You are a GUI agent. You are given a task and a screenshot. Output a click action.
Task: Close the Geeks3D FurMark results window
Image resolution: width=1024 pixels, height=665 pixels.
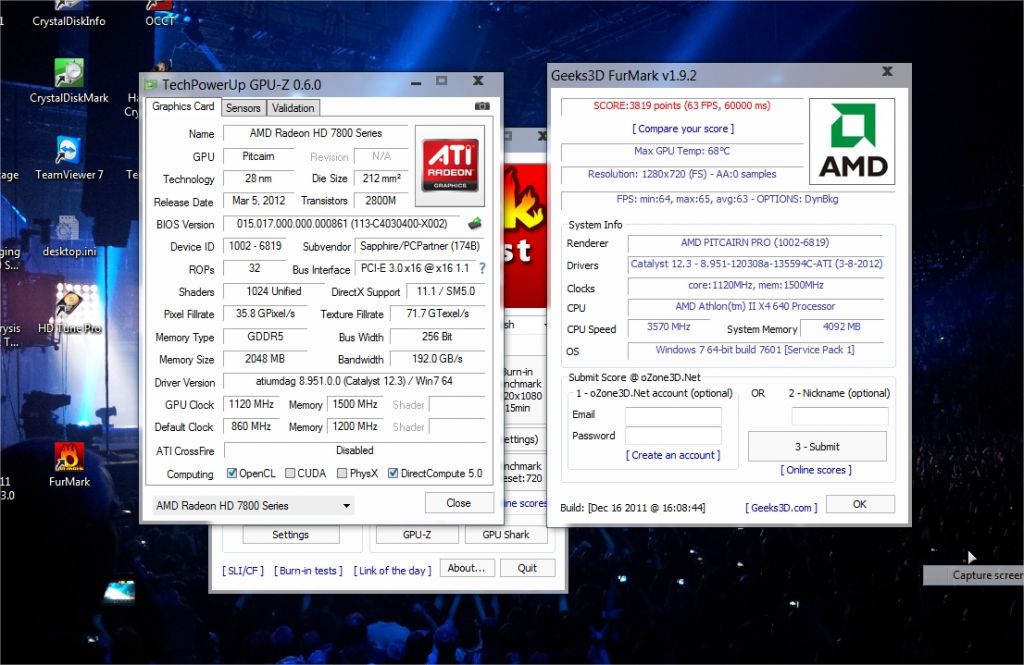click(888, 71)
